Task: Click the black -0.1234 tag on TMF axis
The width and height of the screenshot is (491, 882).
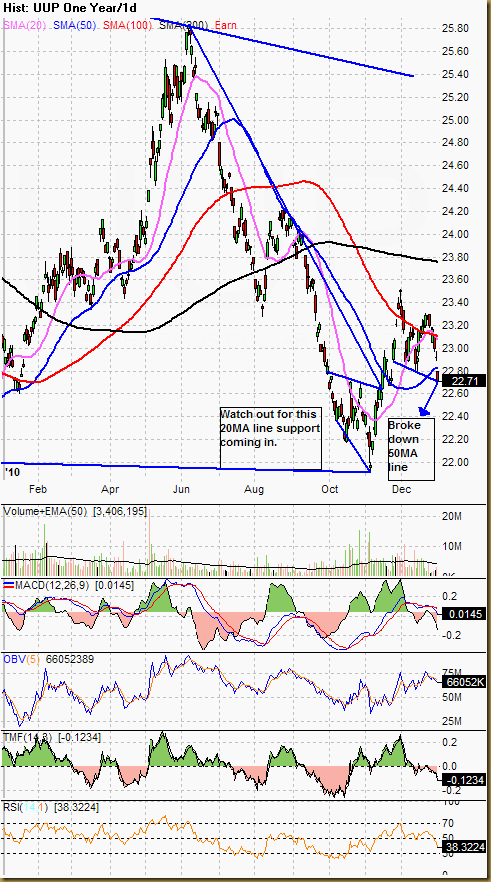Action: pos(462,780)
